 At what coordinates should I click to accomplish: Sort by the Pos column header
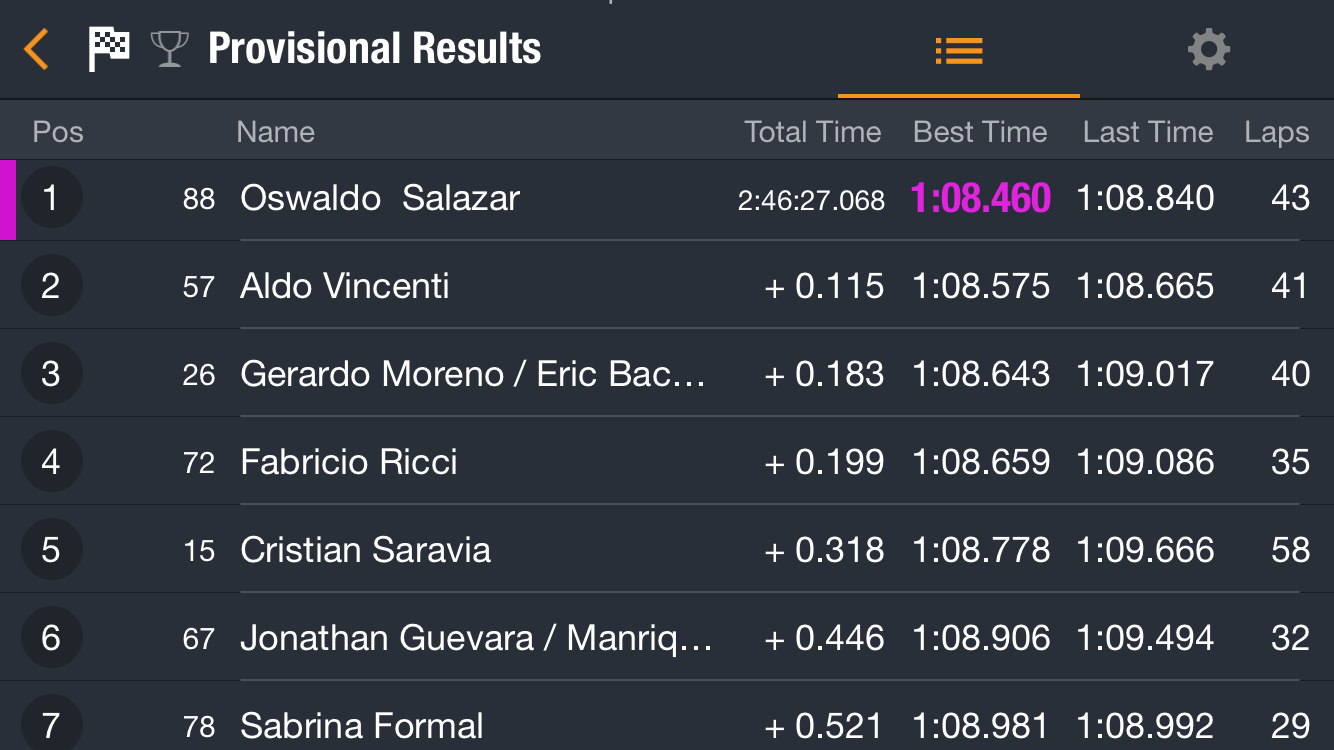tap(58, 132)
